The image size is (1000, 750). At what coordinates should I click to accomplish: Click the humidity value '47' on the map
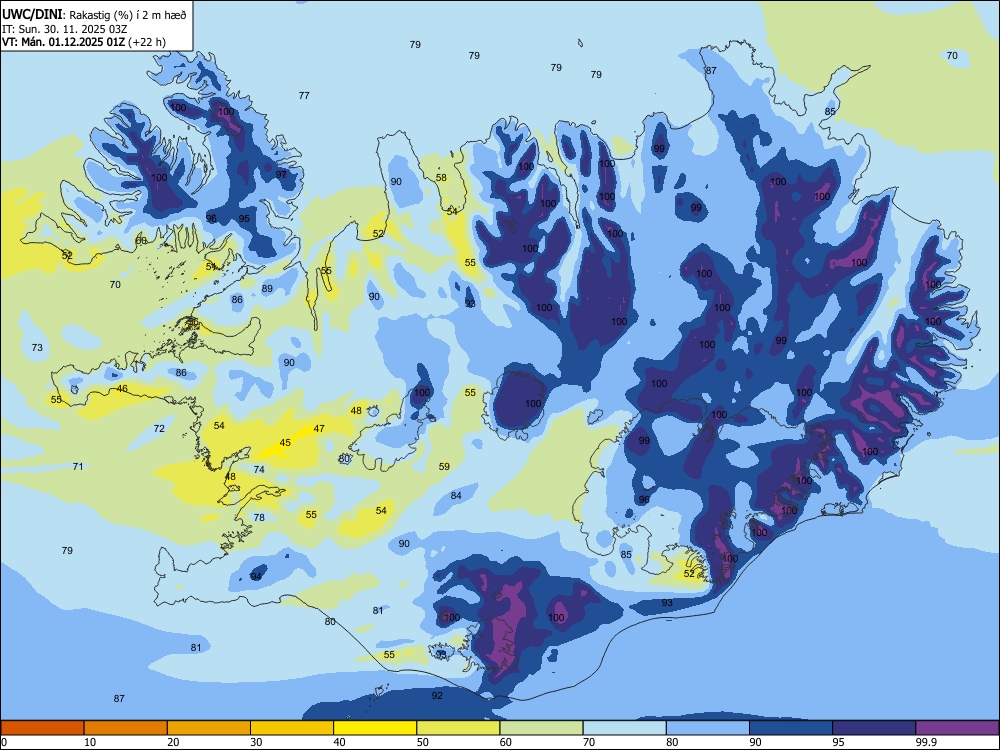[319, 429]
